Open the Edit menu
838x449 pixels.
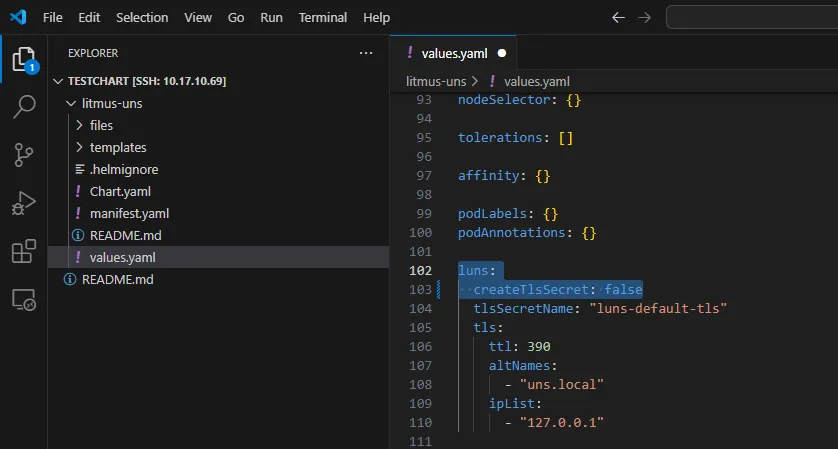(89, 18)
